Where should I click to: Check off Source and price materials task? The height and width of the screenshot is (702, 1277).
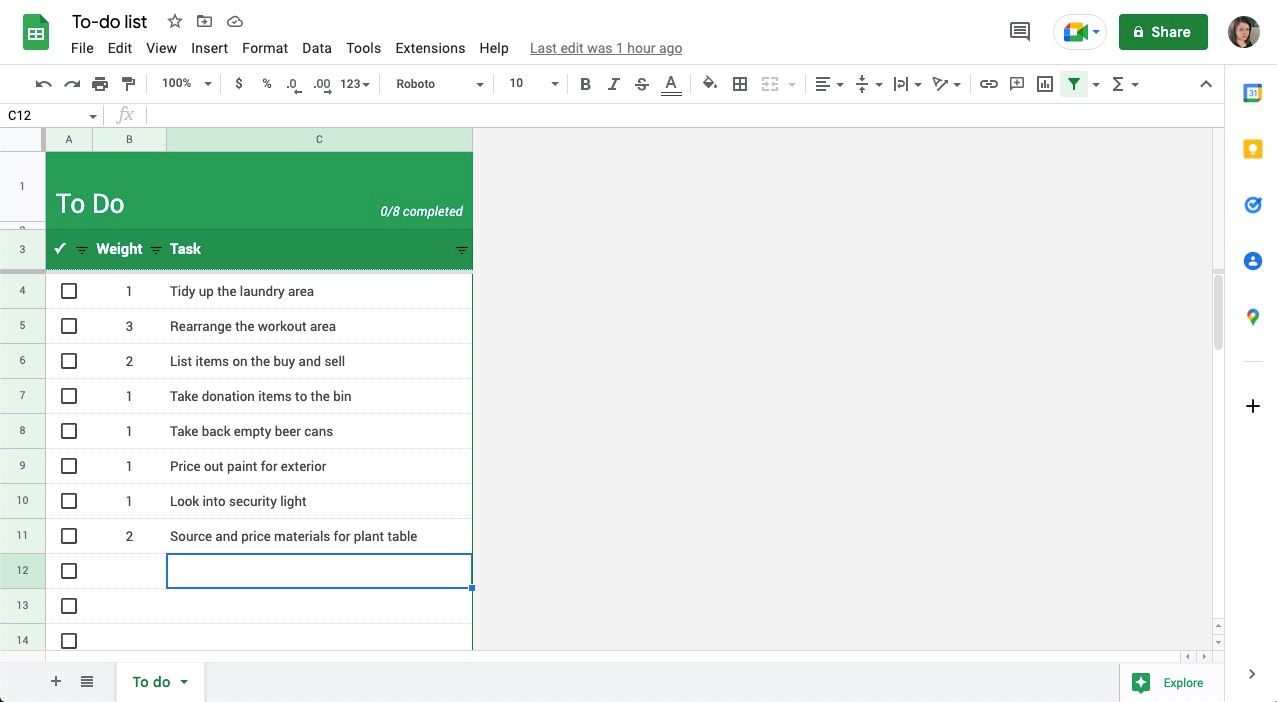(x=69, y=536)
